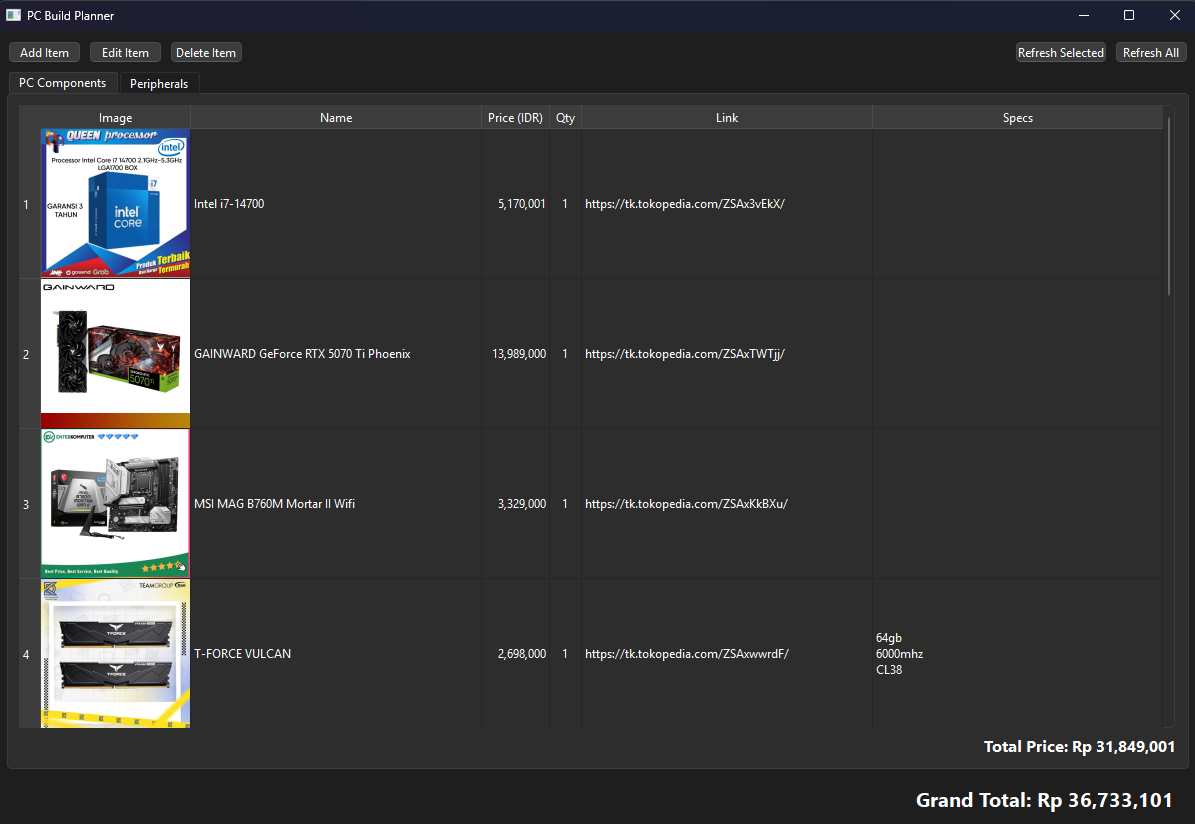The image size is (1195, 824).
Task: Close the PC Build Planner window
Action: tap(1174, 15)
